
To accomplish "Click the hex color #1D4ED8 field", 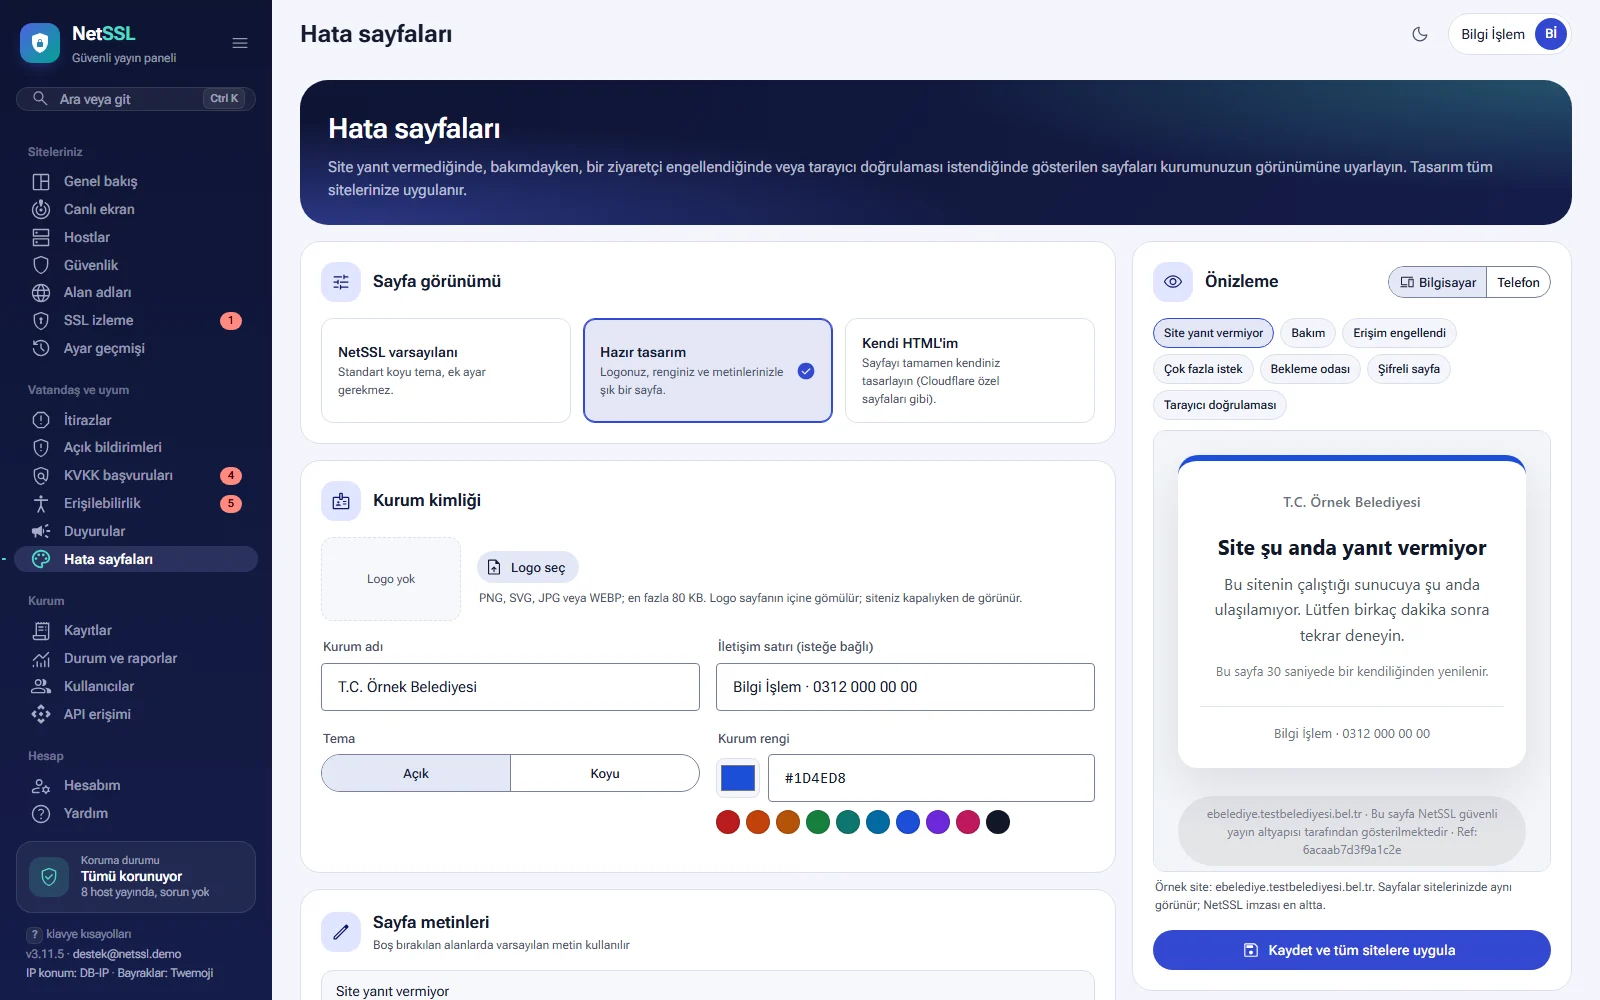I will point(931,778).
